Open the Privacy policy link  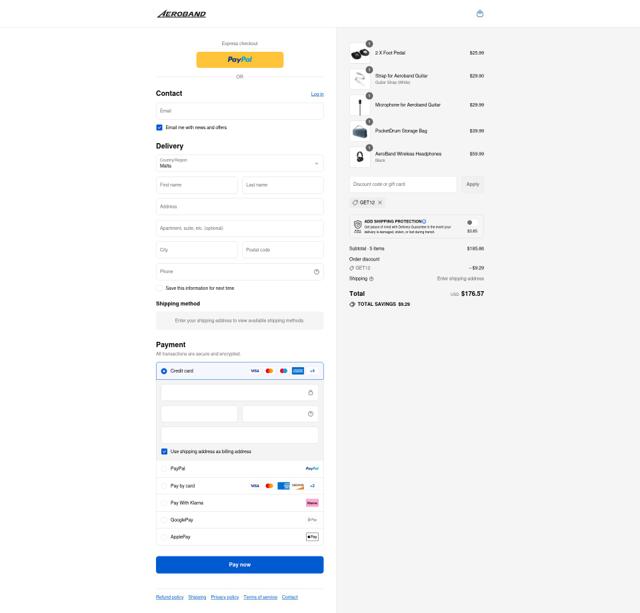(x=225, y=597)
